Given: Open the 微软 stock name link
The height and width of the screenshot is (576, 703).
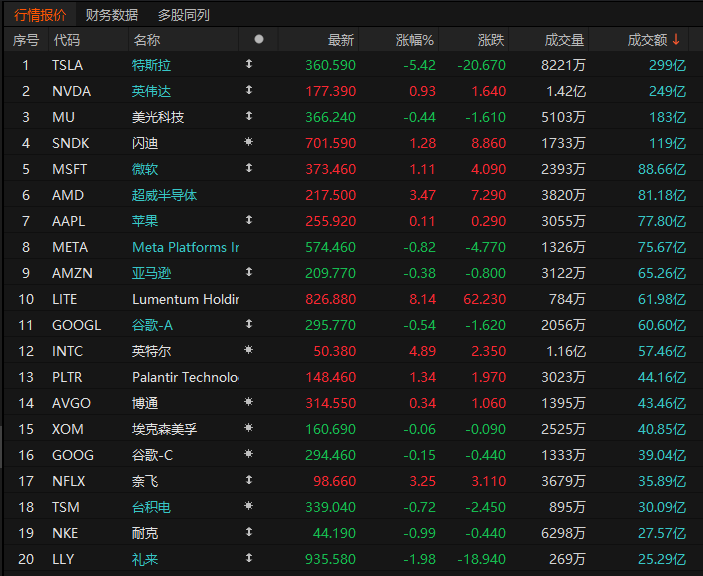Looking at the screenshot, I should [x=145, y=169].
